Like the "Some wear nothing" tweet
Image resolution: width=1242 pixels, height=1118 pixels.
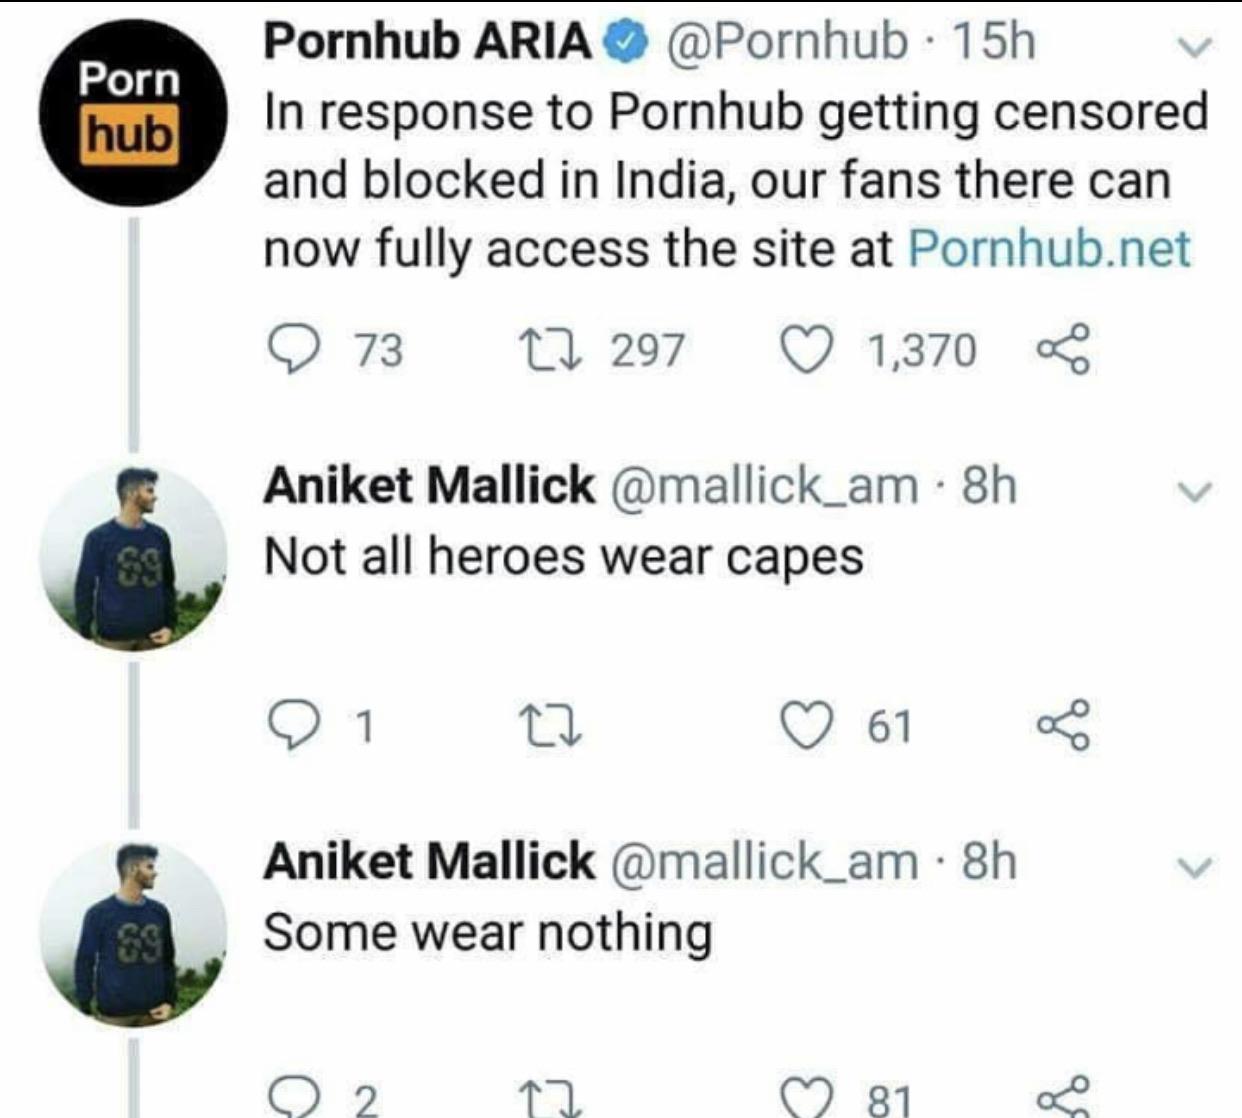(x=805, y=1100)
